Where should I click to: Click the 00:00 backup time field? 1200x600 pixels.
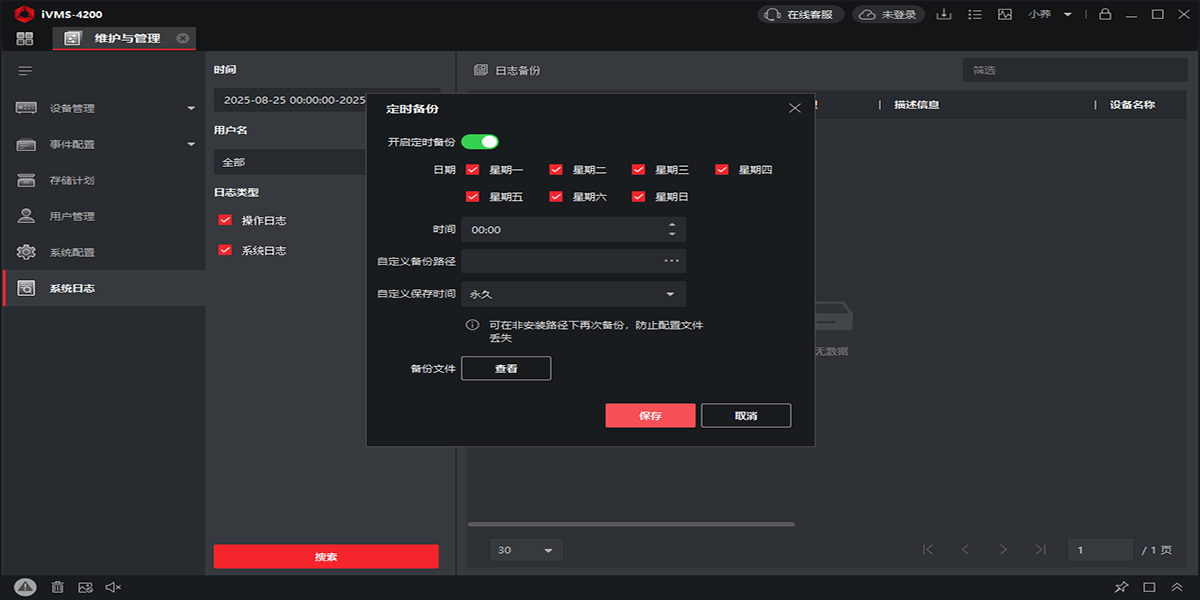(573, 229)
